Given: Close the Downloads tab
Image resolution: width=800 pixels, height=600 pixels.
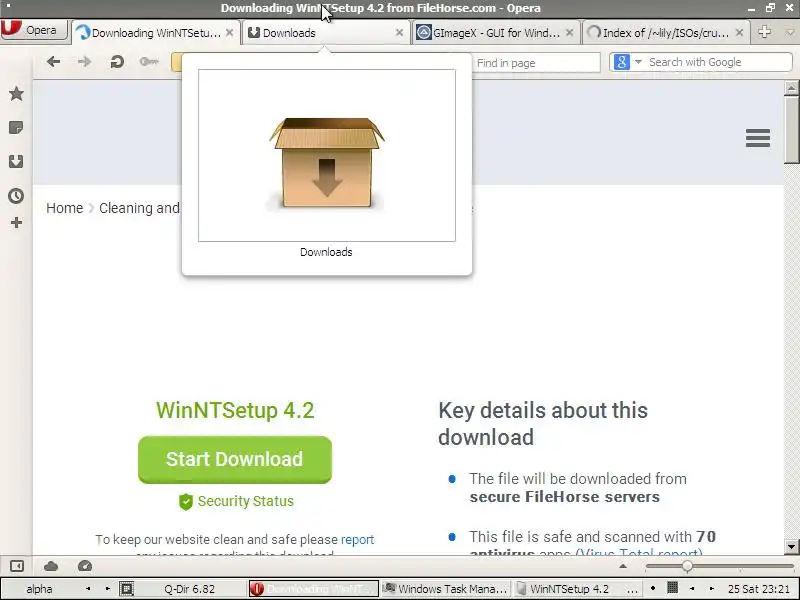Looking at the screenshot, I should pos(399,33).
